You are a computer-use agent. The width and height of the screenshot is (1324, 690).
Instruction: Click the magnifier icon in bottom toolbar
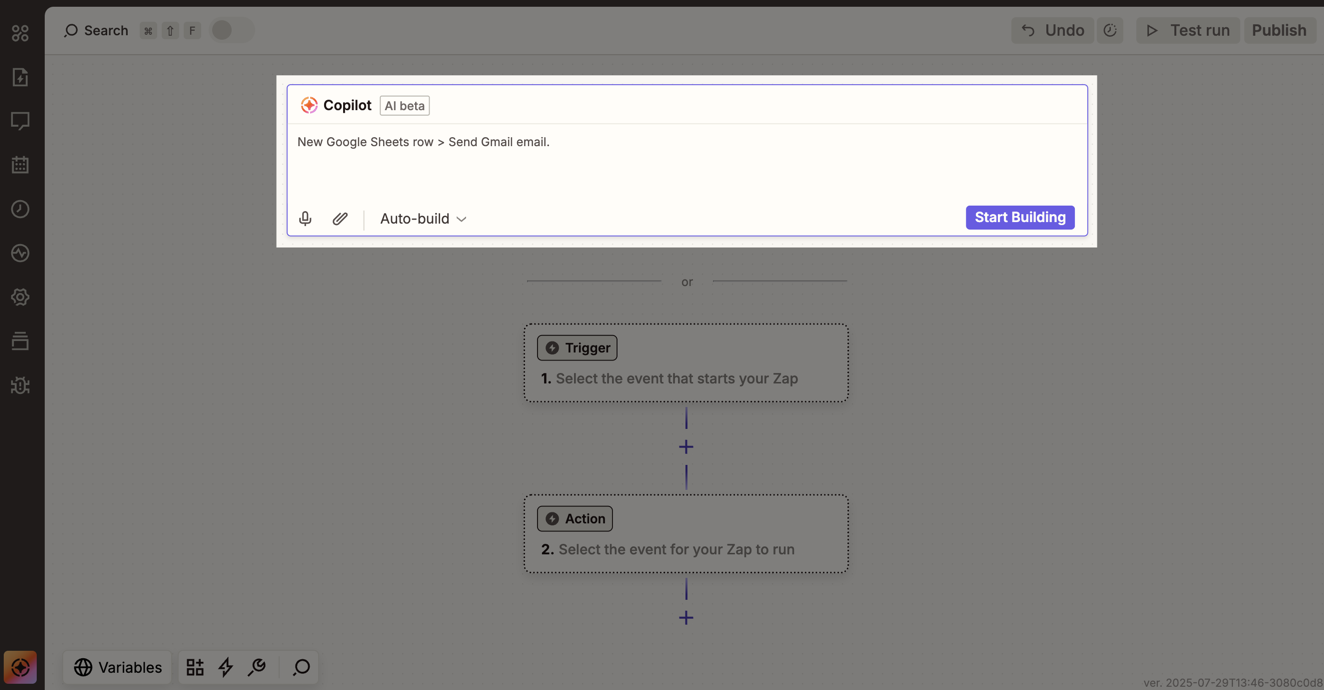(301, 667)
